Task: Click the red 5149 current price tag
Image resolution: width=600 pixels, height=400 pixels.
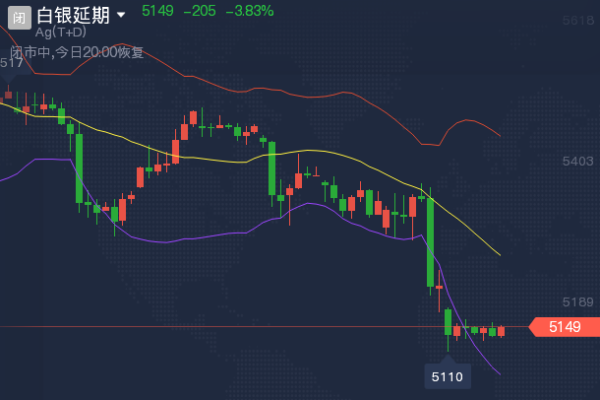Action: tap(564, 327)
